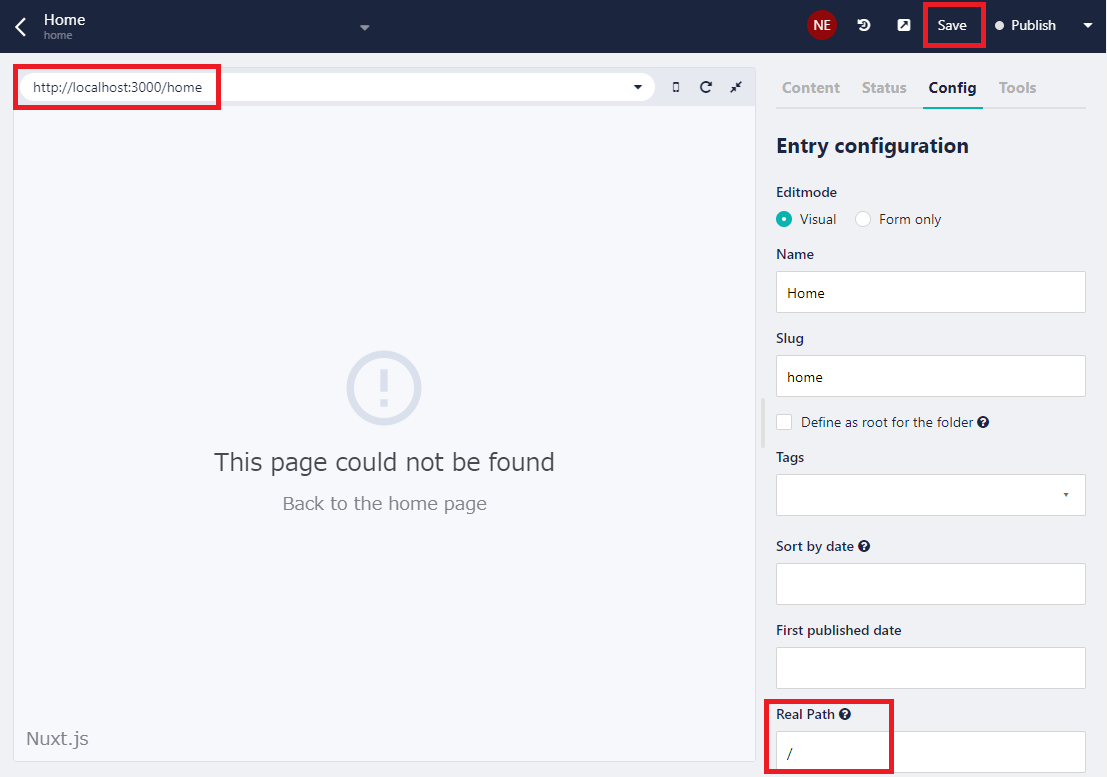Viewport: 1107px width, 777px height.
Task: Open draft in new window icon
Action: click(904, 25)
